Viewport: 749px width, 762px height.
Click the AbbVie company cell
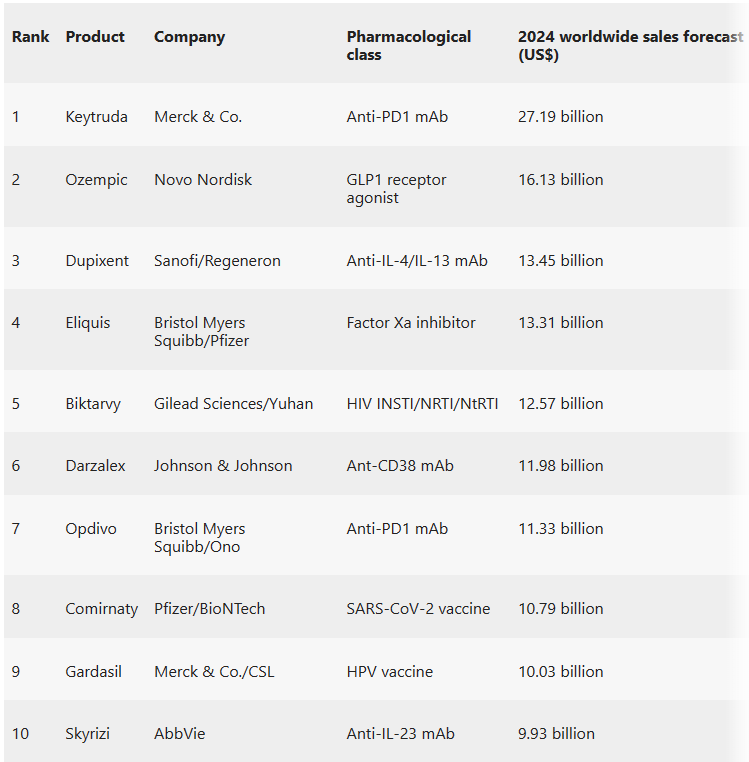pyautogui.click(x=180, y=734)
